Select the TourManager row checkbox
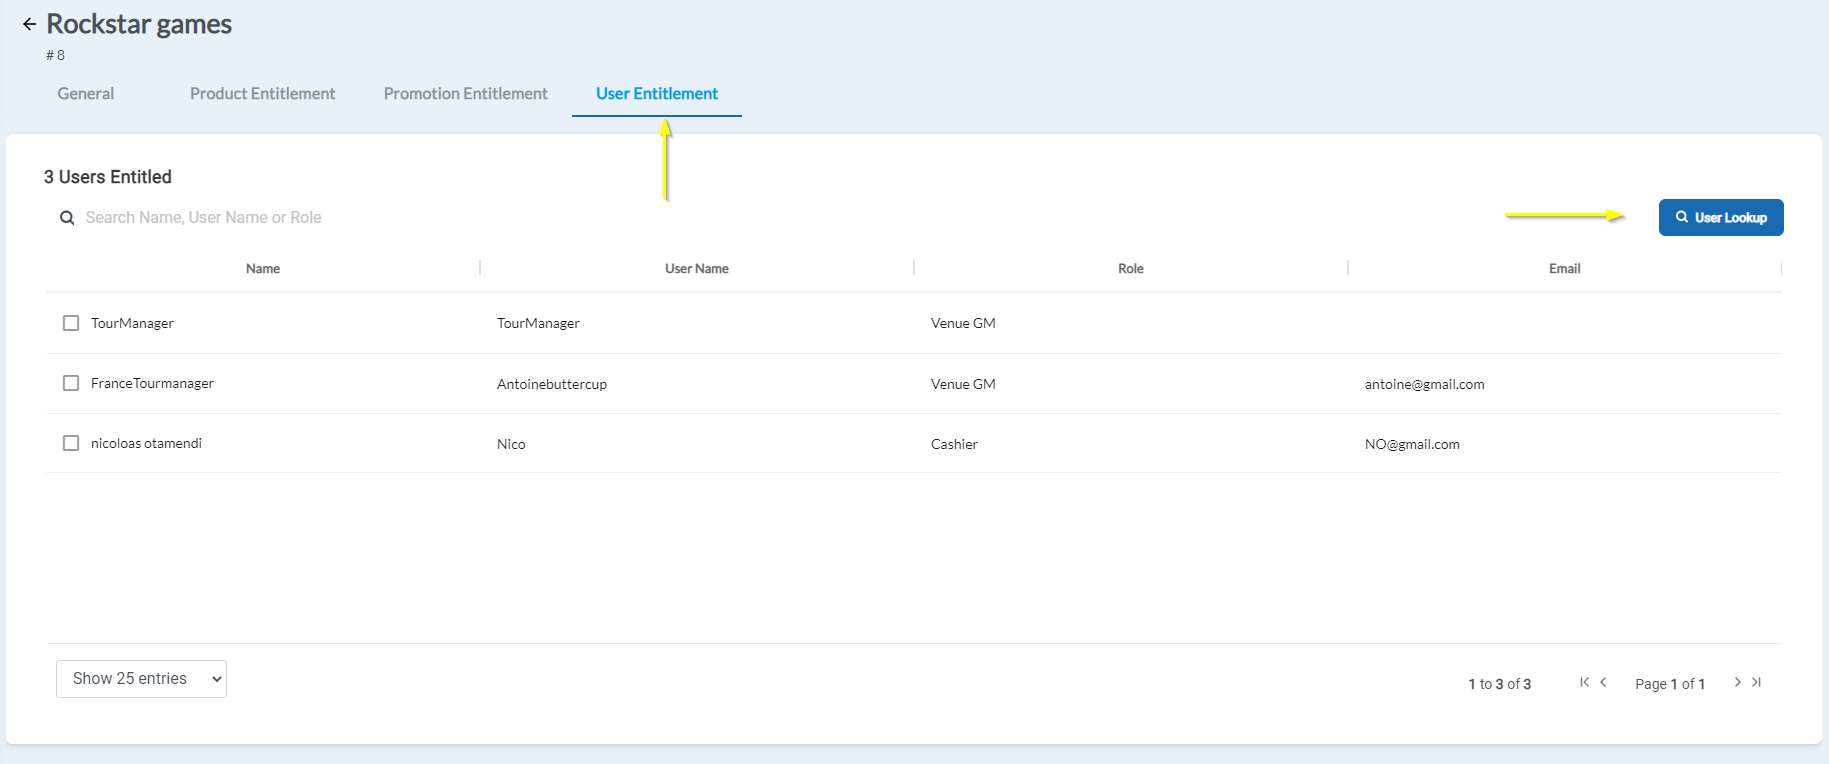1829x764 pixels. (71, 323)
